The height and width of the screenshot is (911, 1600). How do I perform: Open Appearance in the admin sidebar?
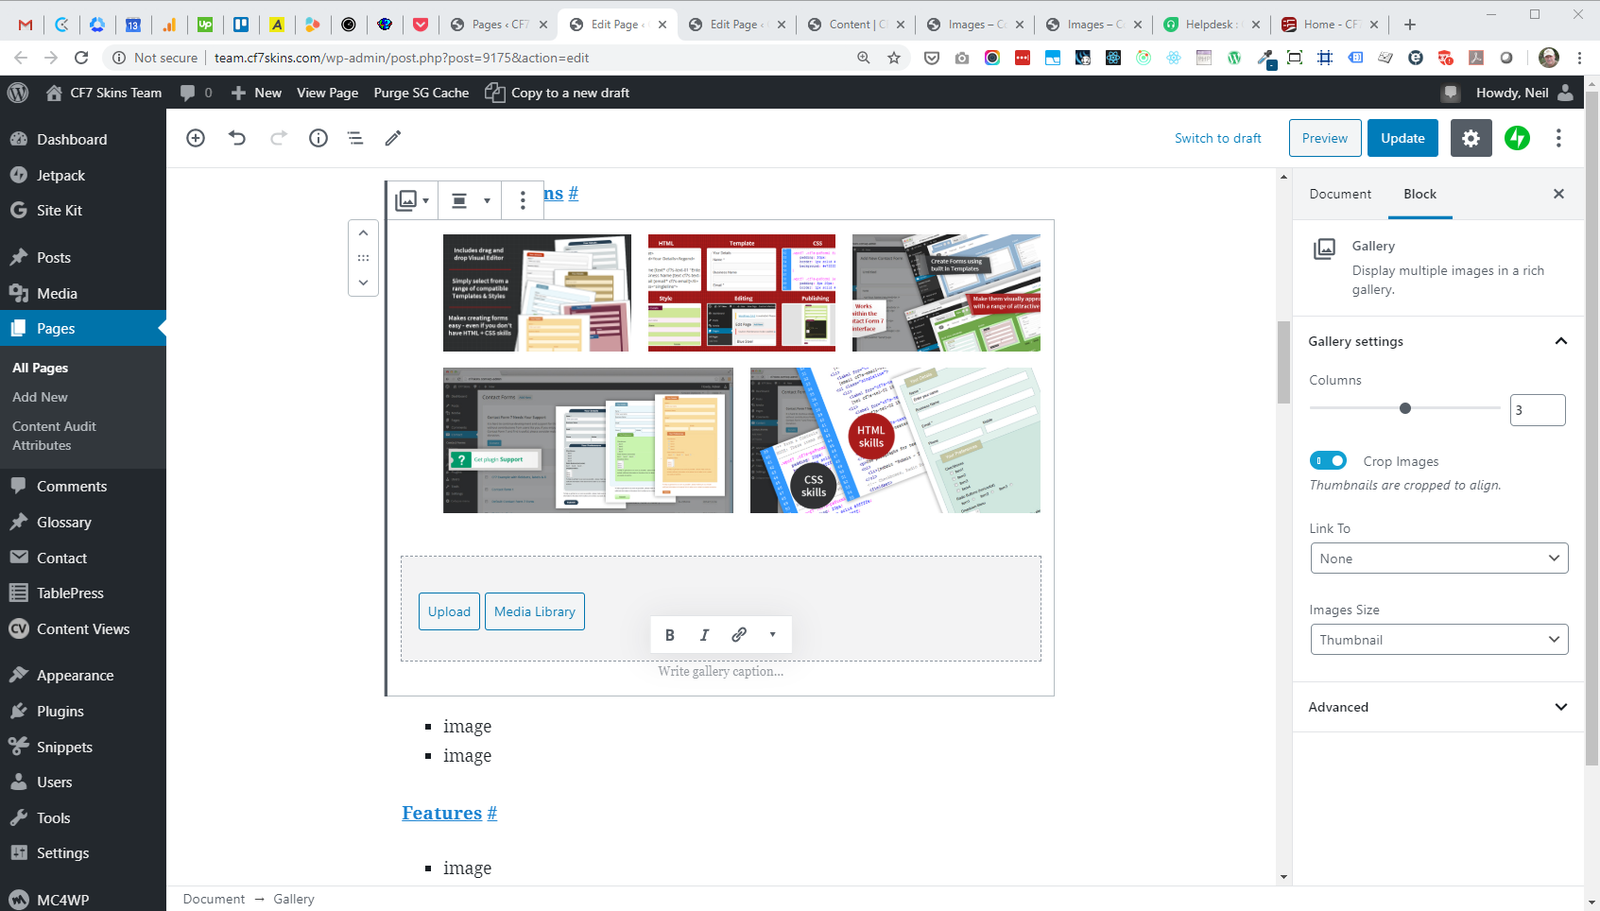tap(75, 676)
